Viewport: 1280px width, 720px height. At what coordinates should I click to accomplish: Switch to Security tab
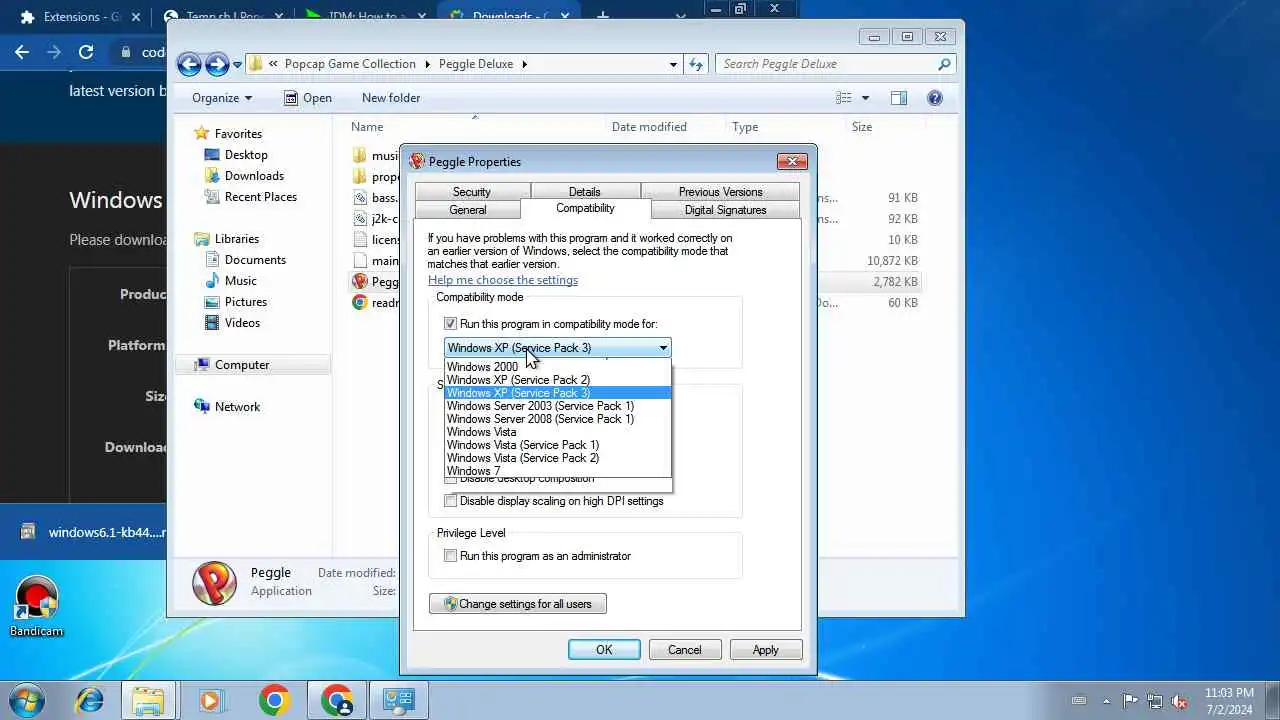pos(472,192)
